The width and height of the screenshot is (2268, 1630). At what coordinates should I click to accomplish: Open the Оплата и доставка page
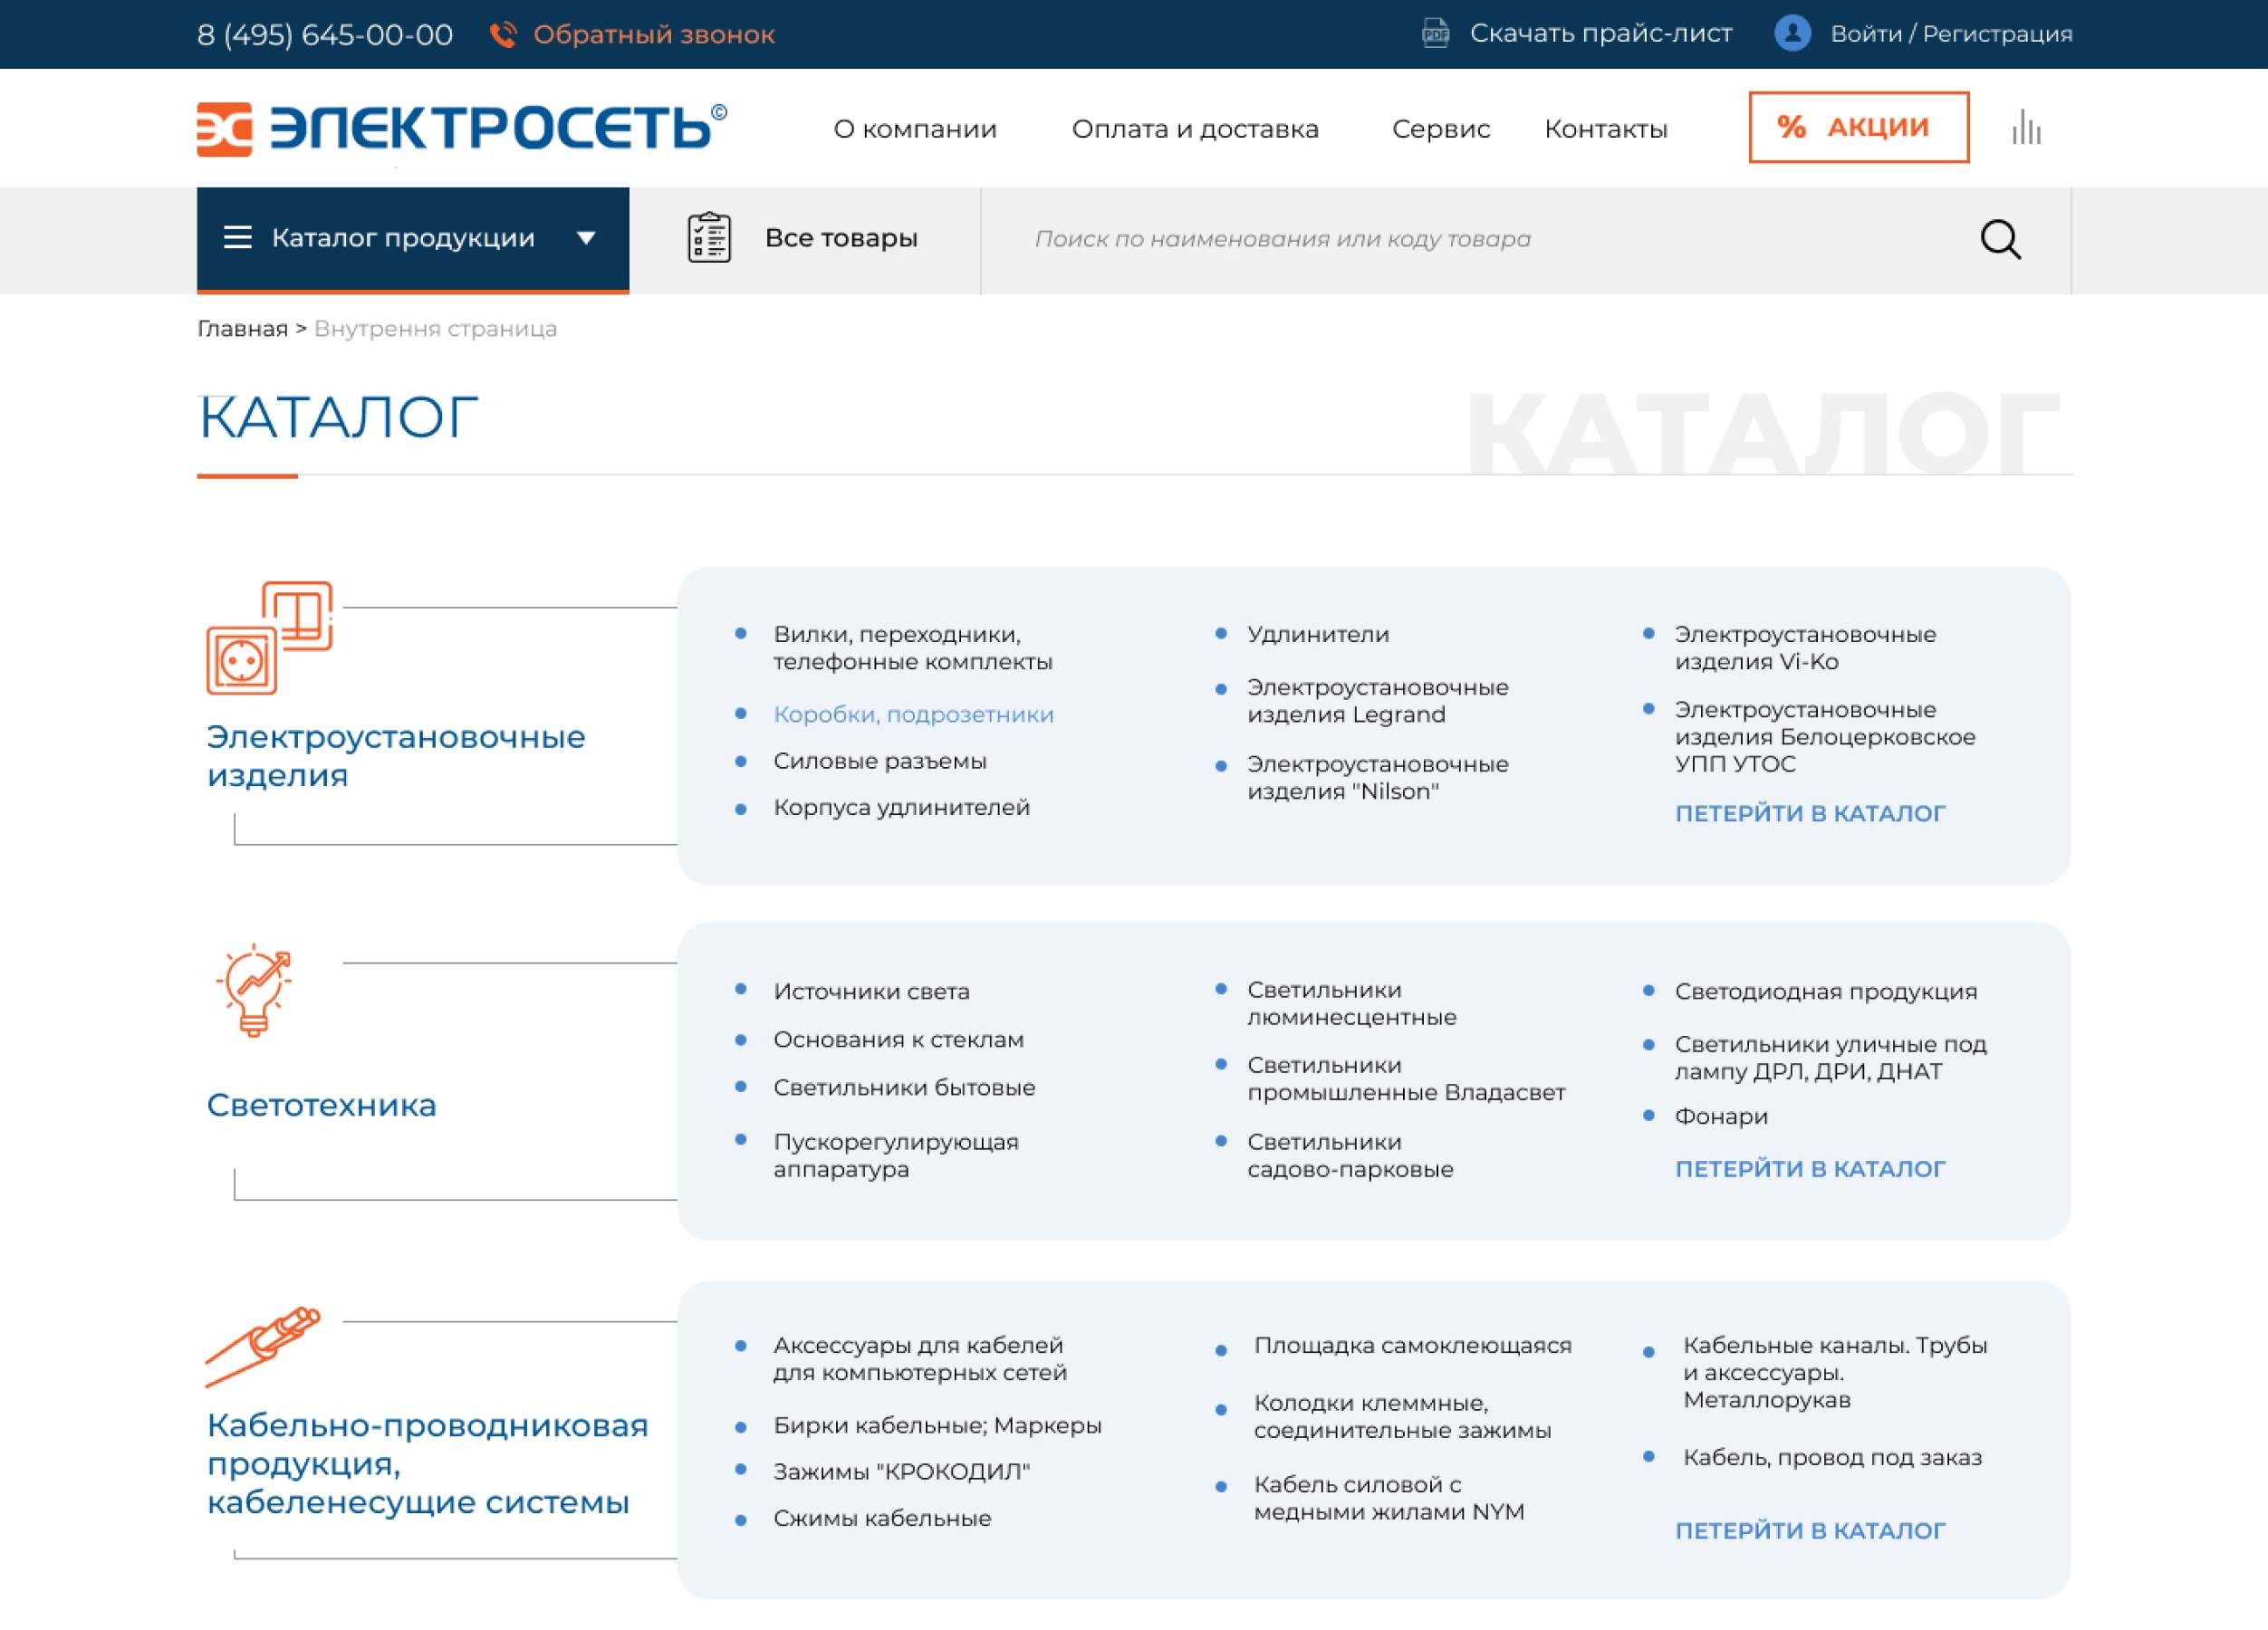[1196, 128]
